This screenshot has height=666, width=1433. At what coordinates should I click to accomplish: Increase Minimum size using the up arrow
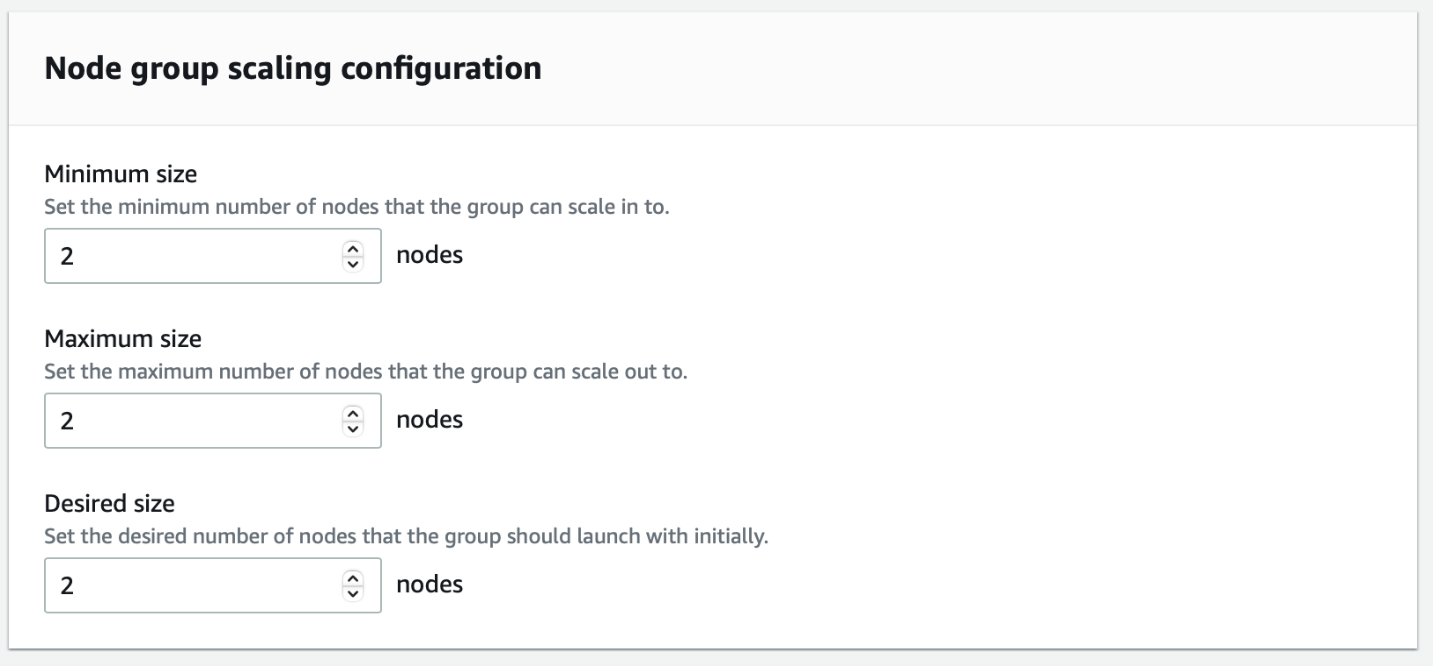[351, 250]
